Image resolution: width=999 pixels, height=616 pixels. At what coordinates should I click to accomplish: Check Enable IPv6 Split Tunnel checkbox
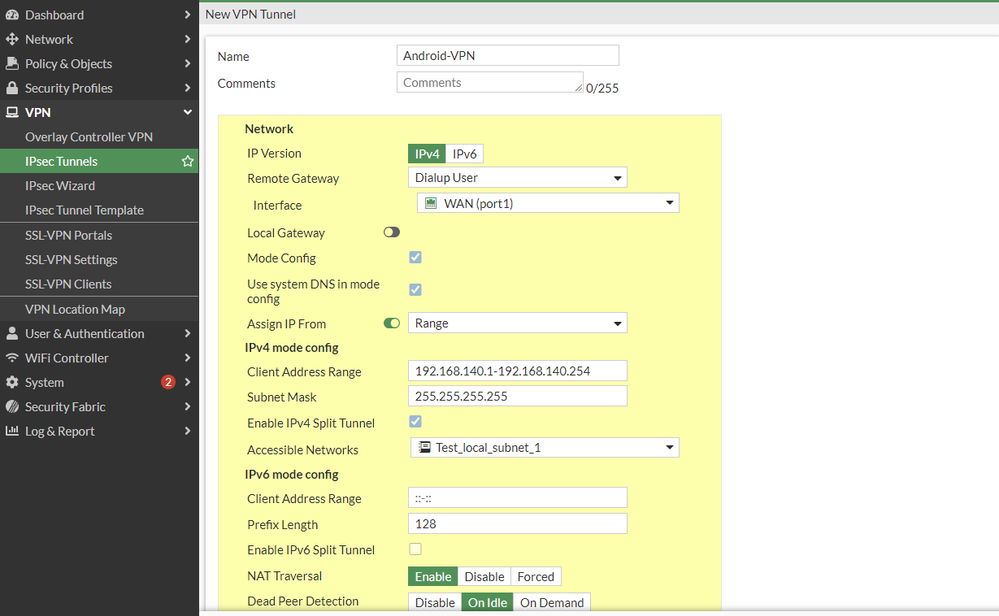point(415,549)
